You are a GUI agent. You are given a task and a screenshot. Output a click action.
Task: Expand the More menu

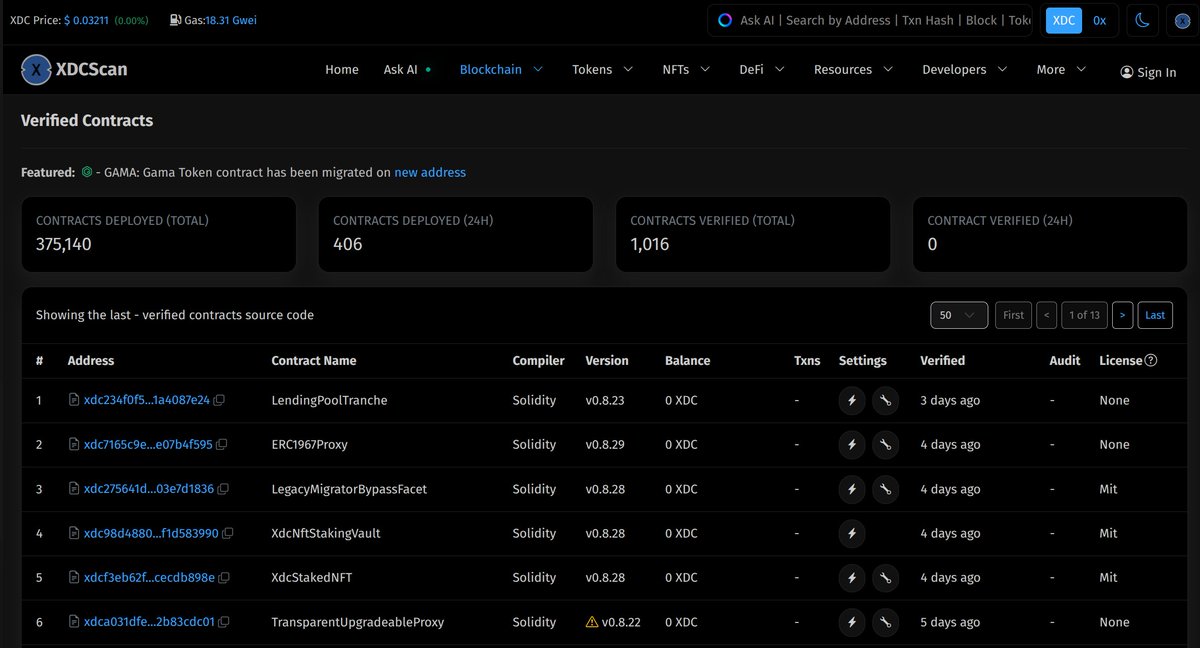[1061, 70]
